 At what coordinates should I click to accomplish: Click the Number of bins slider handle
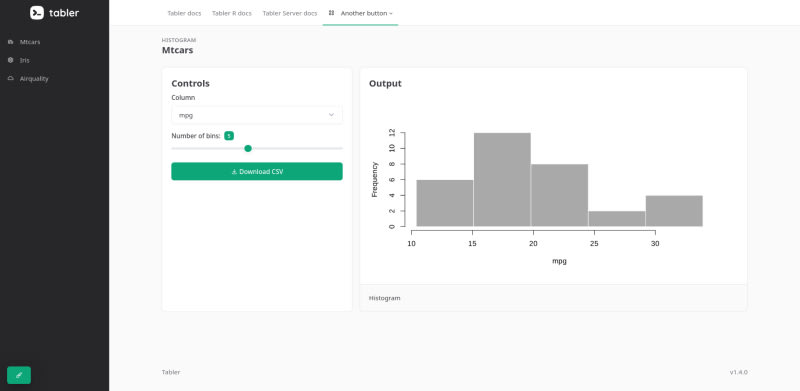(248, 149)
